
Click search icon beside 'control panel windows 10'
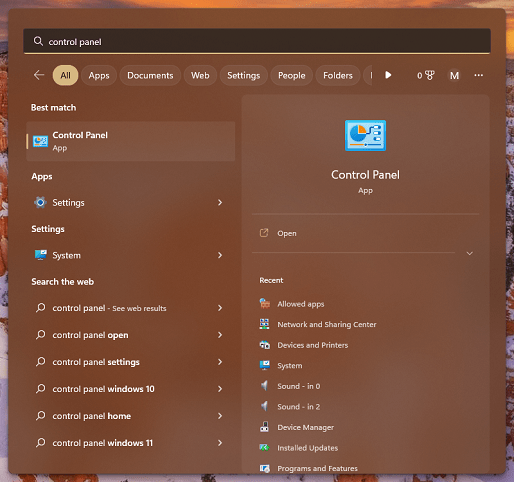pos(41,388)
